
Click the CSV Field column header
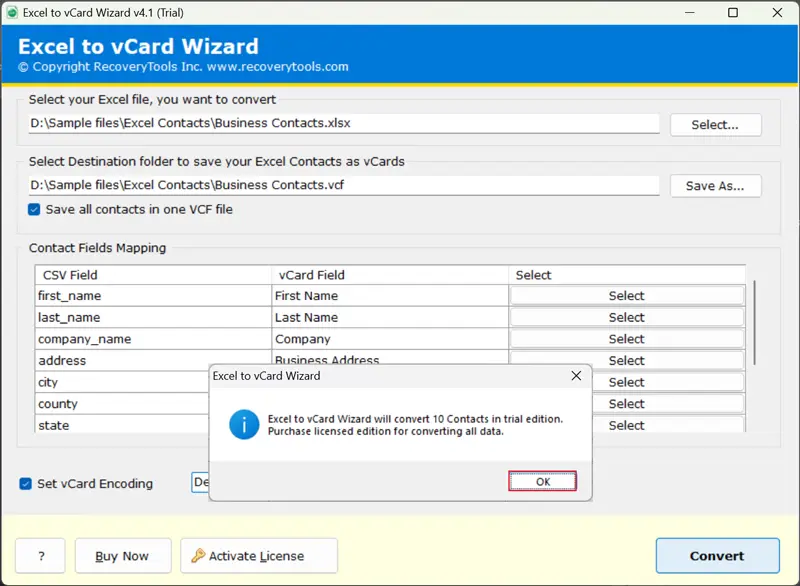tap(152, 275)
